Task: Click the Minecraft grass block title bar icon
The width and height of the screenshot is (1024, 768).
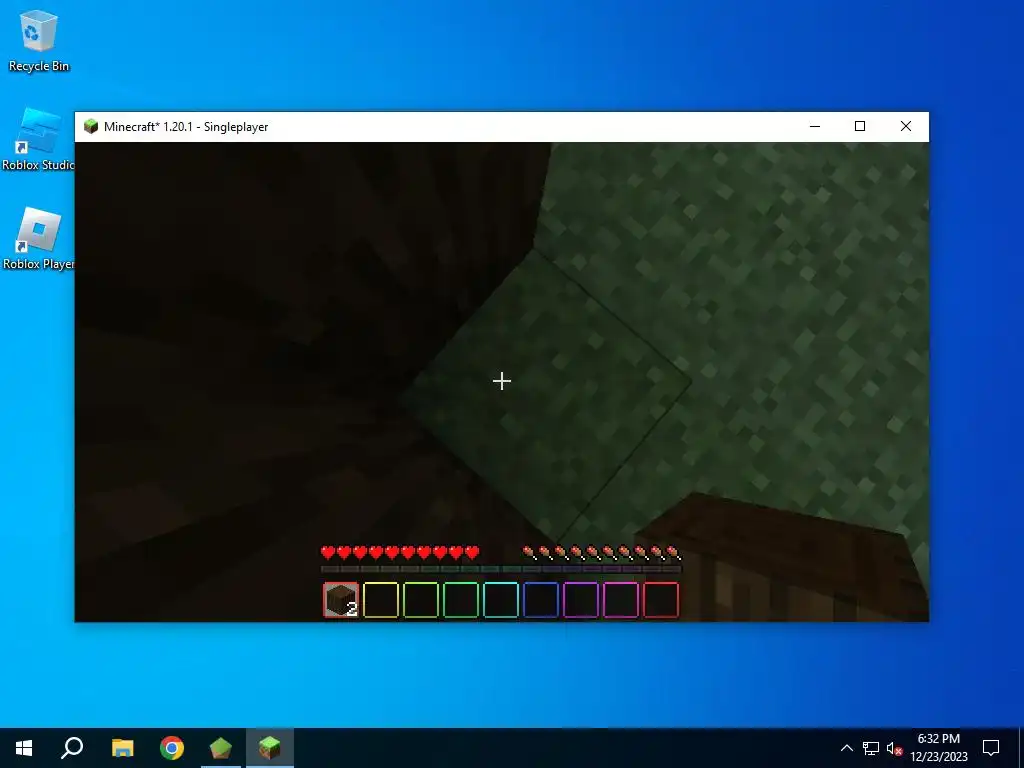Action: 91,127
